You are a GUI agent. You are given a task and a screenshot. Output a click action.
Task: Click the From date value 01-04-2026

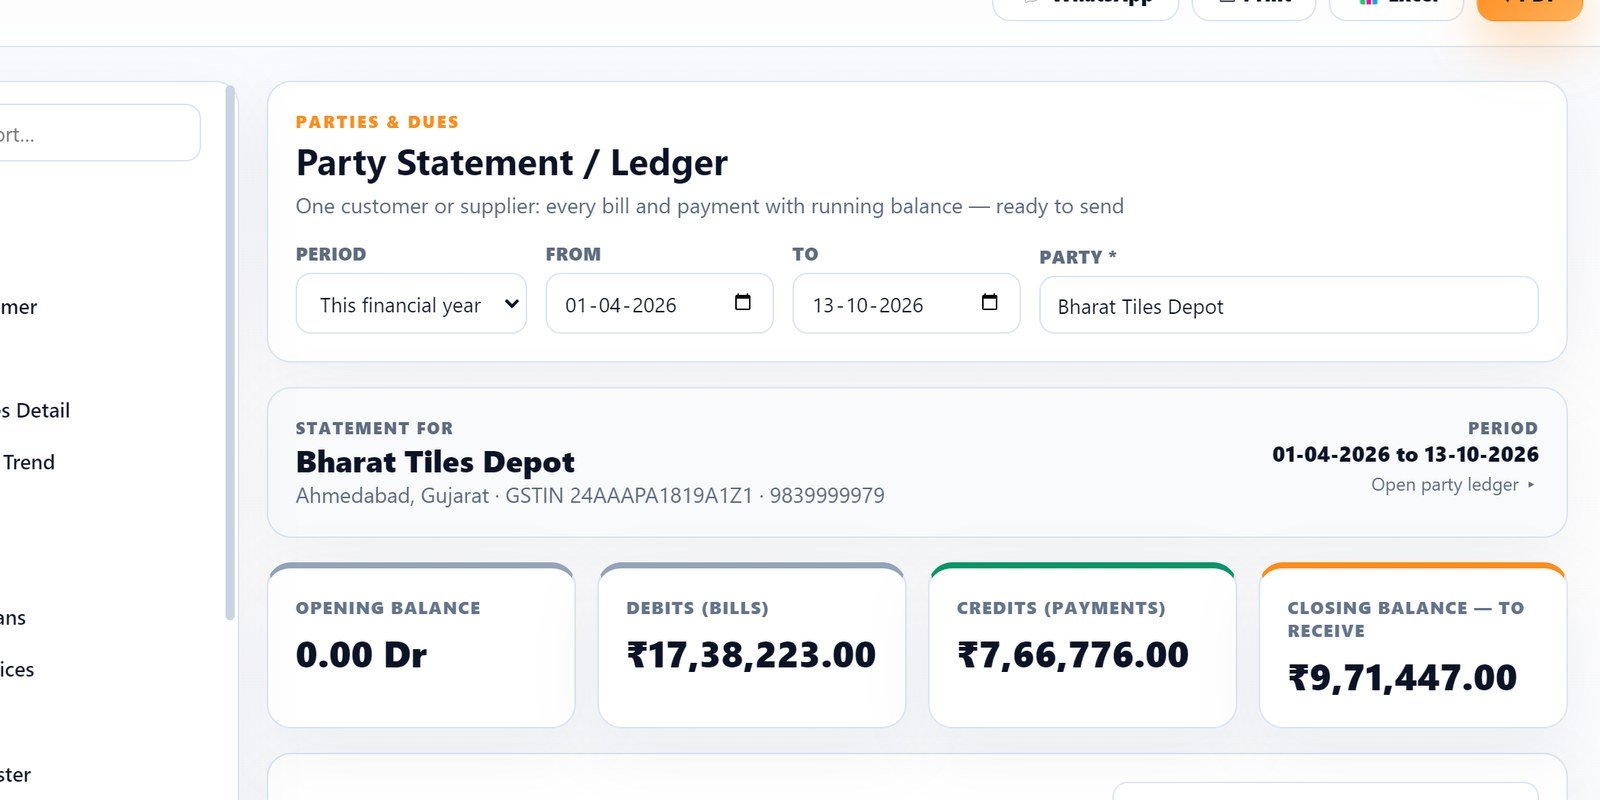pos(621,305)
